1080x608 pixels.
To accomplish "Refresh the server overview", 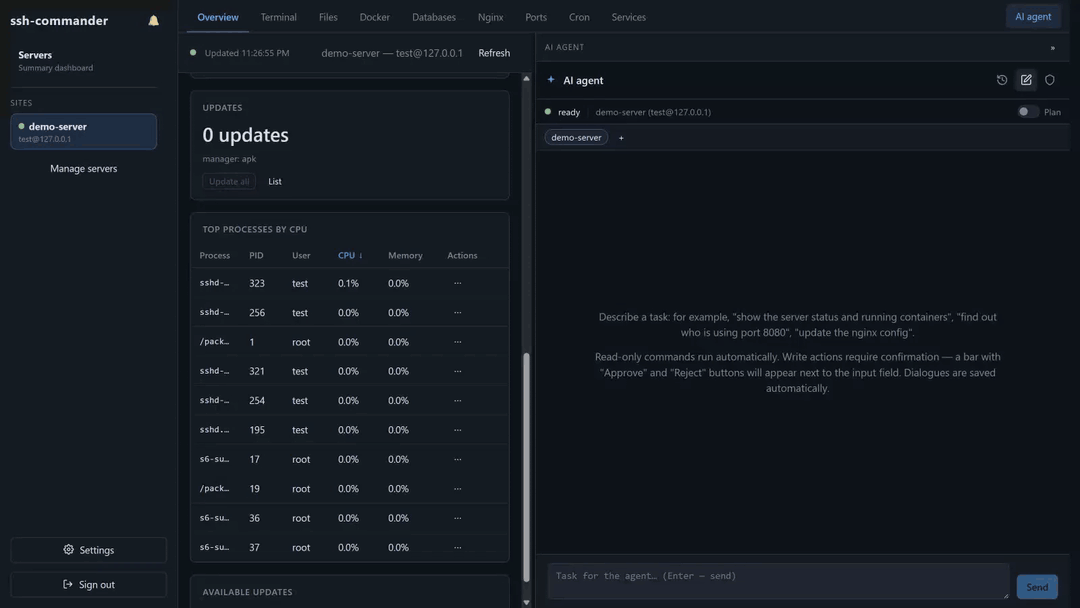I will click(x=494, y=53).
